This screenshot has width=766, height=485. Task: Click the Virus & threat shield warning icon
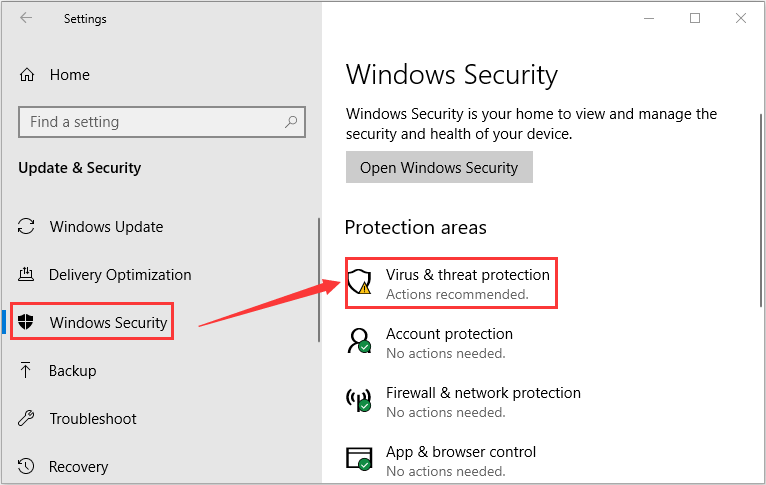tap(360, 282)
